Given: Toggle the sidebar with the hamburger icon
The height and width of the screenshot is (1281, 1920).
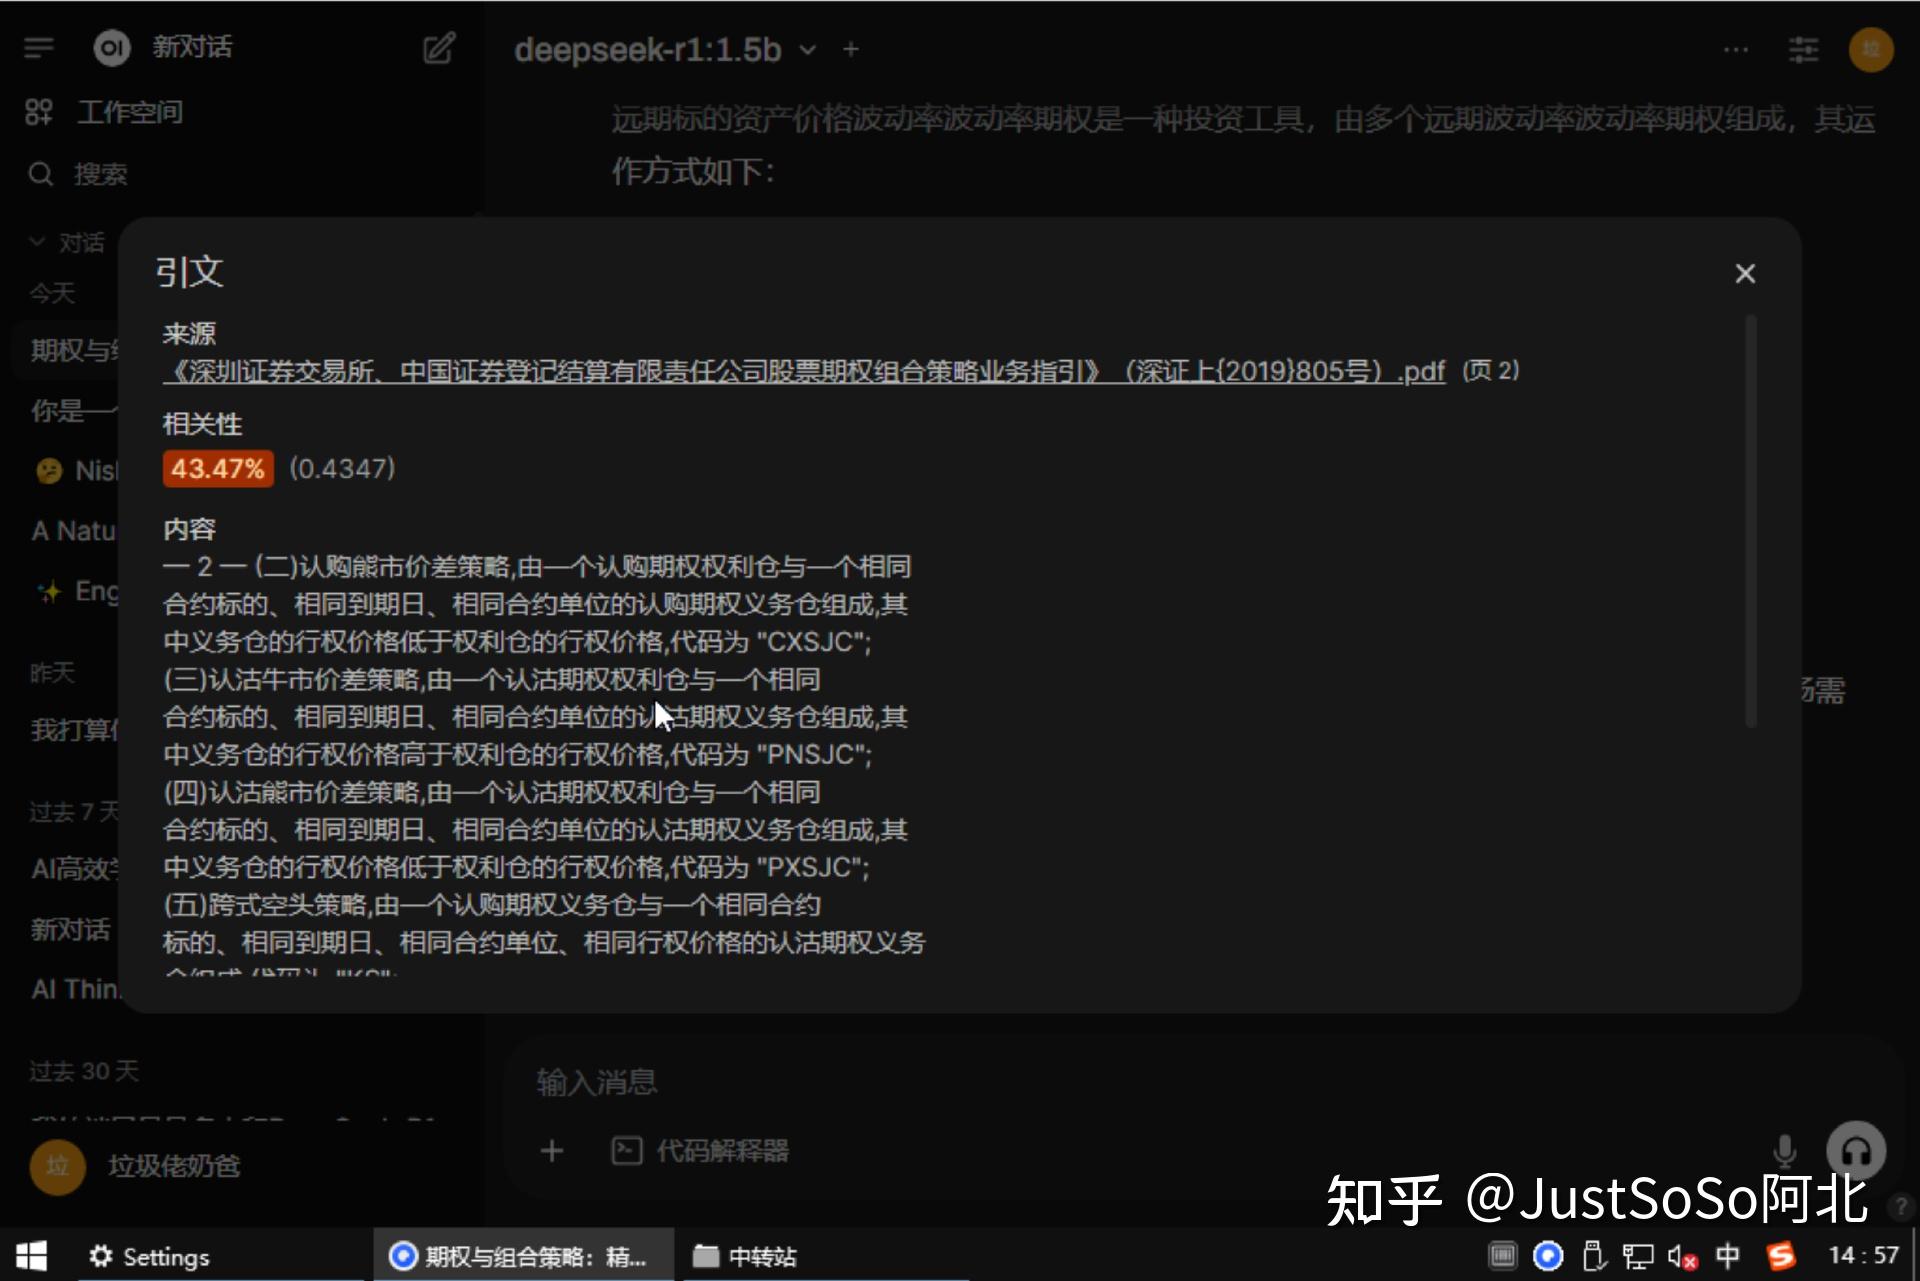Looking at the screenshot, I should tap(38, 47).
